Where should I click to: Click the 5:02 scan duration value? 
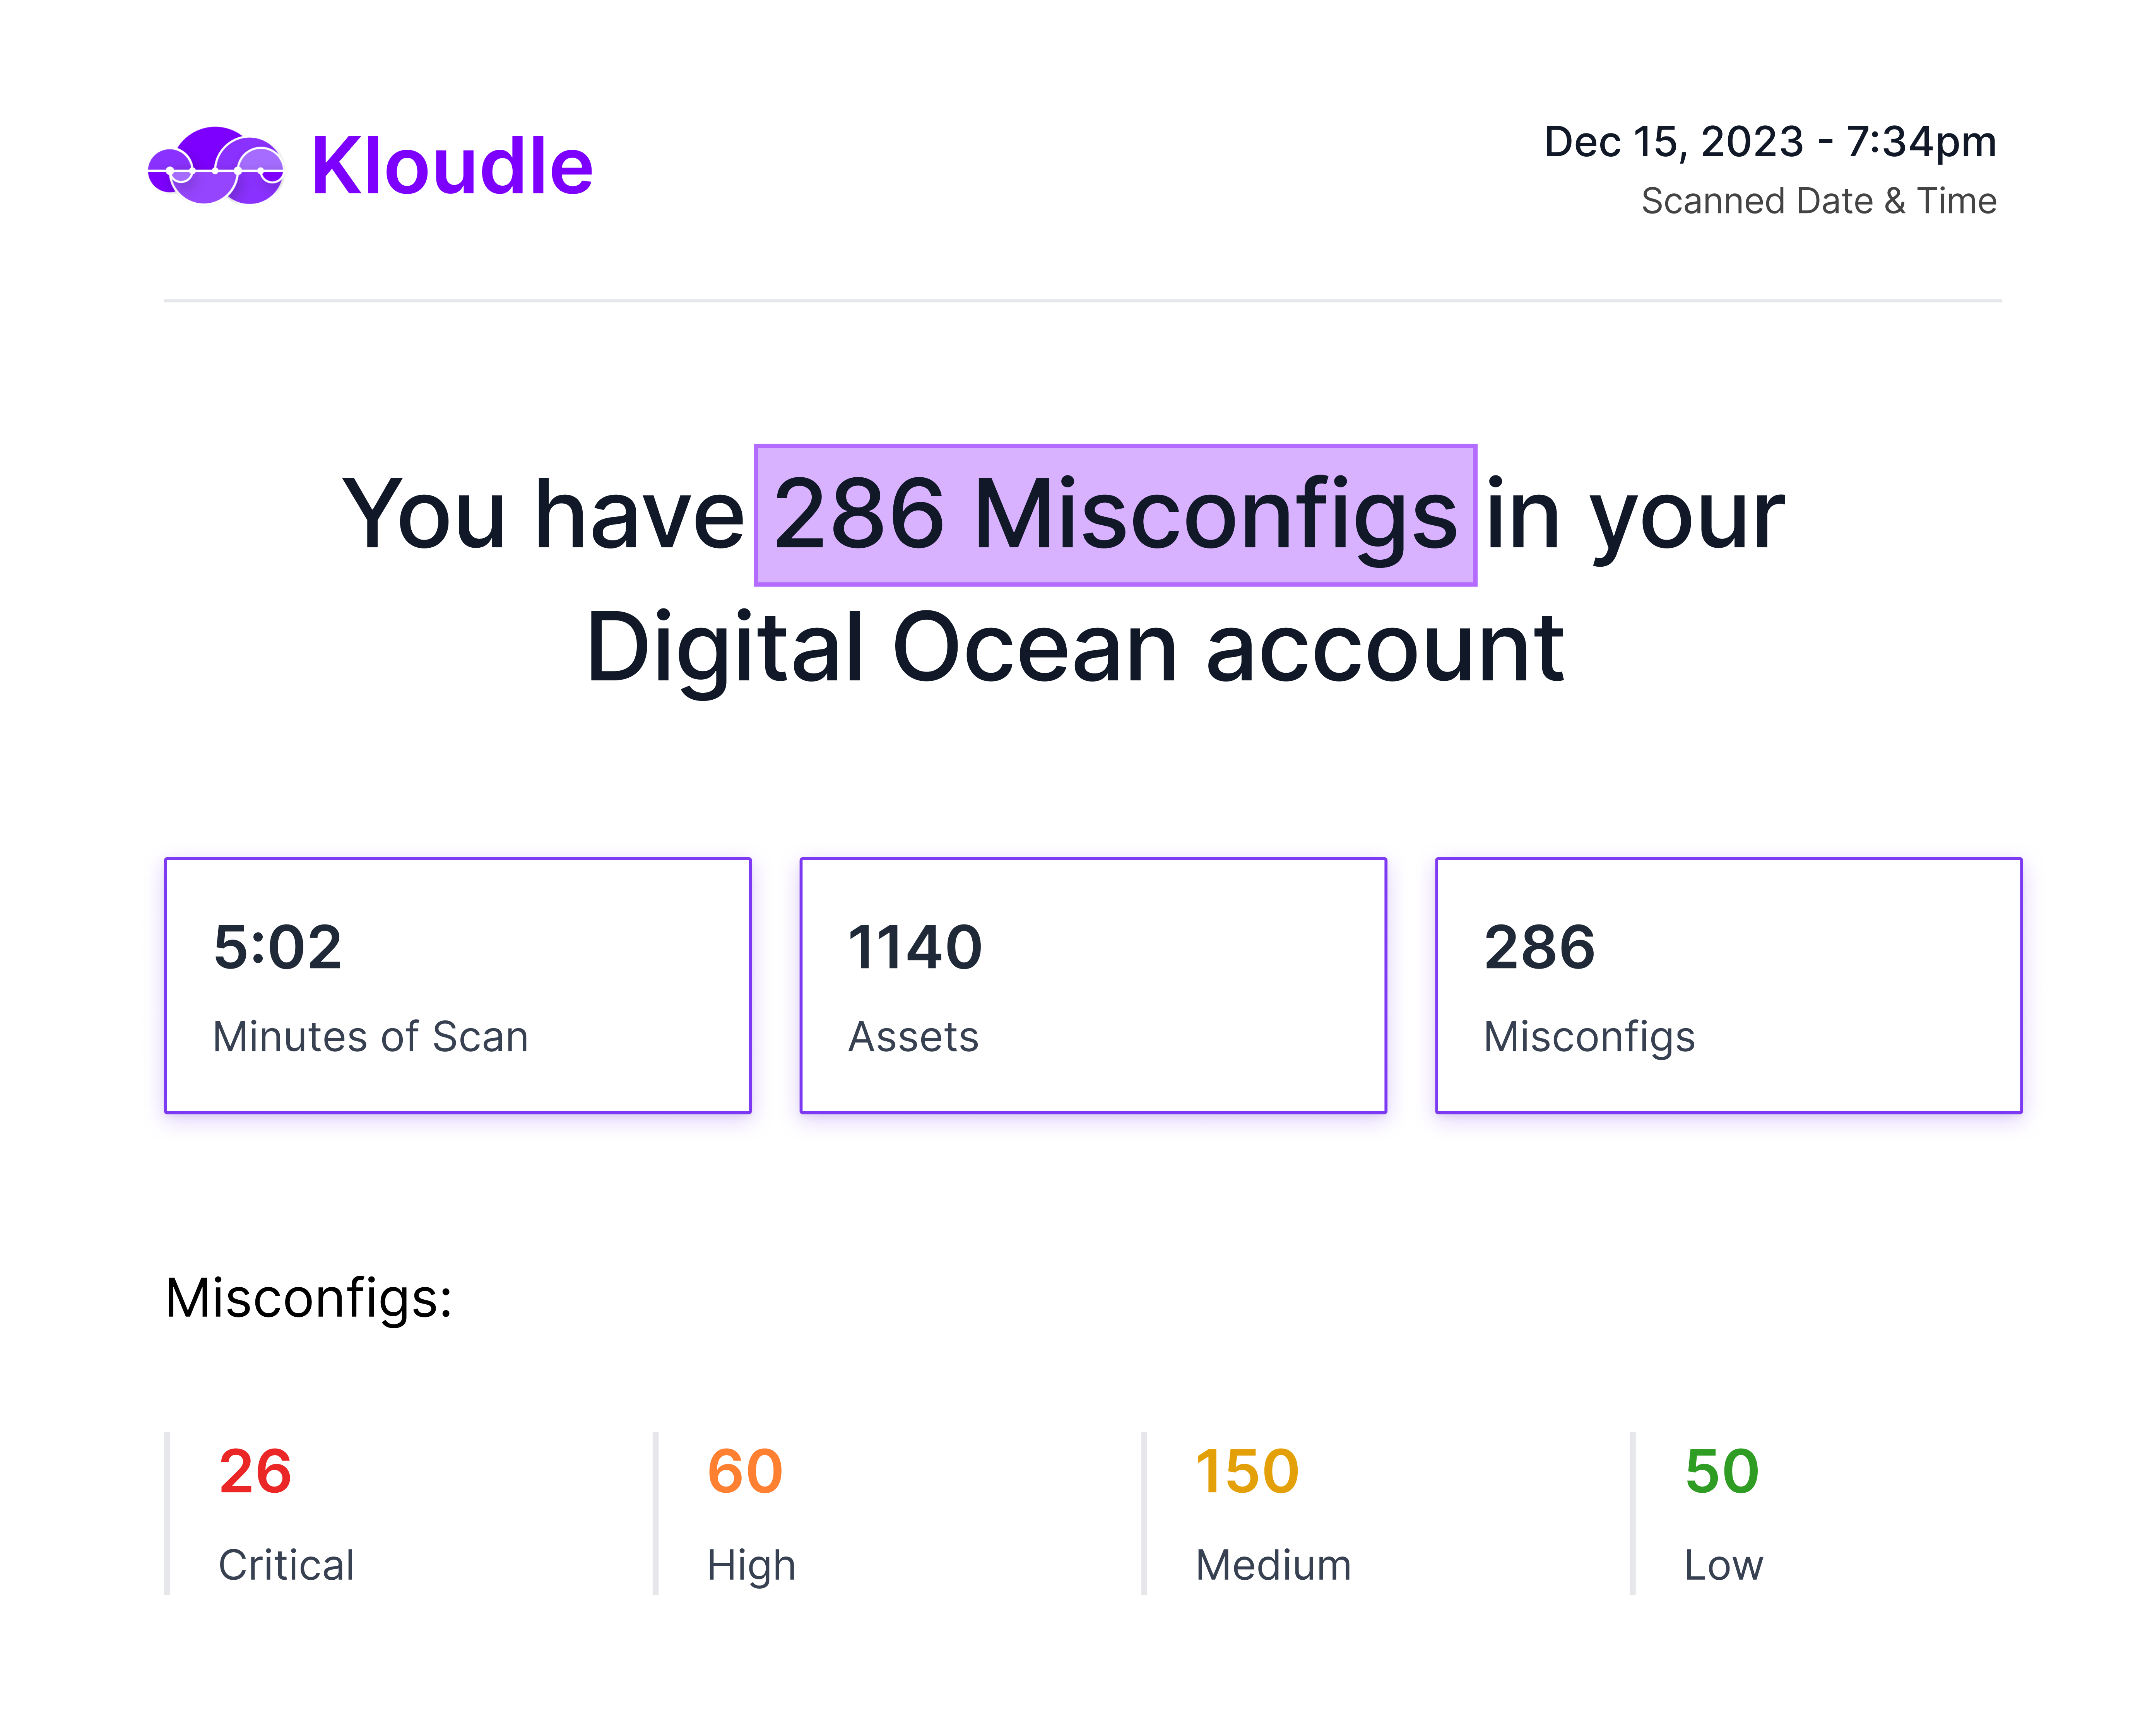click(278, 947)
